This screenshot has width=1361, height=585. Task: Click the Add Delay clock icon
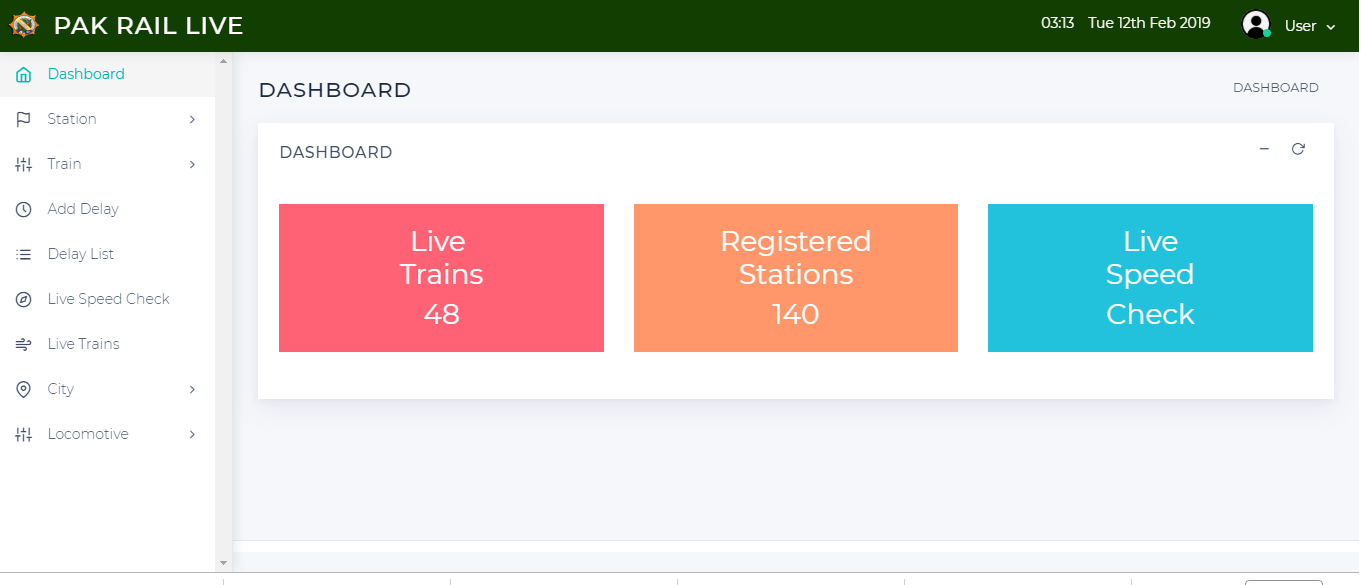click(24, 210)
